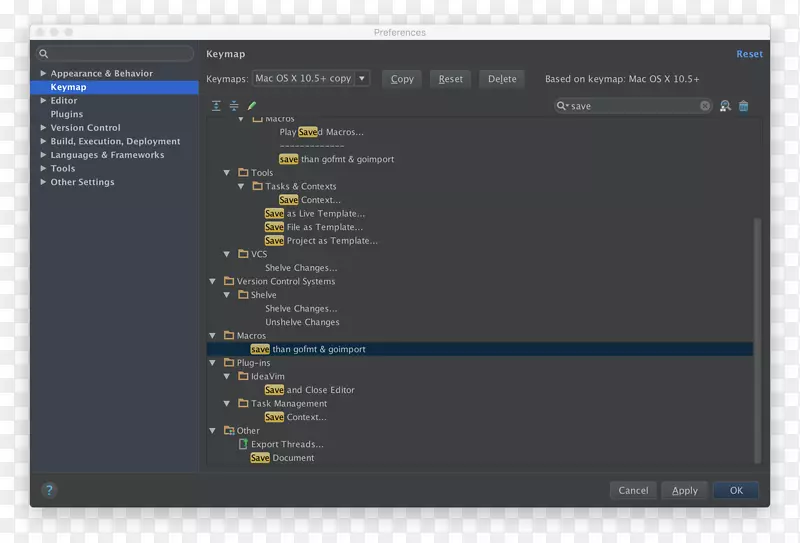This screenshot has height=543, width=800.
Task: Click the keymap search field containing 'save'
Action: tap(633, 106)
